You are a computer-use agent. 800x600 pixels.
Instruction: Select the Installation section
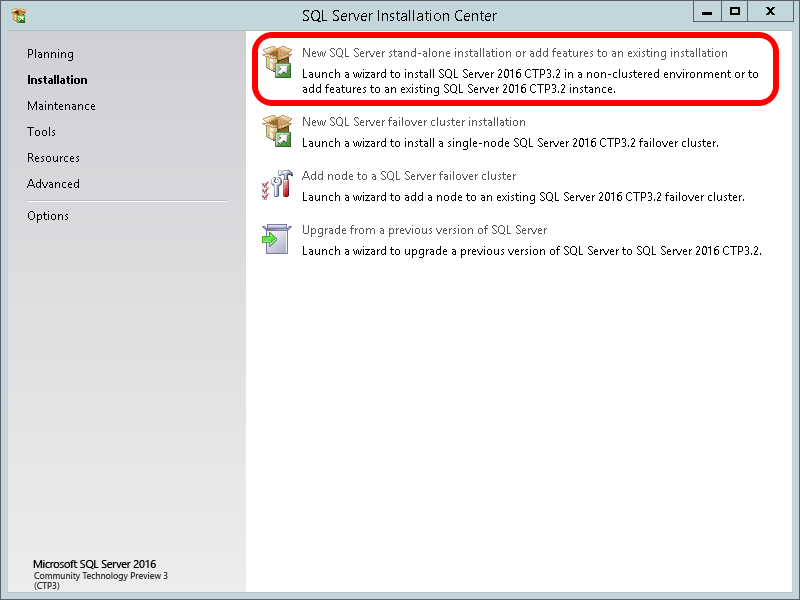click(x=57, y=80)
